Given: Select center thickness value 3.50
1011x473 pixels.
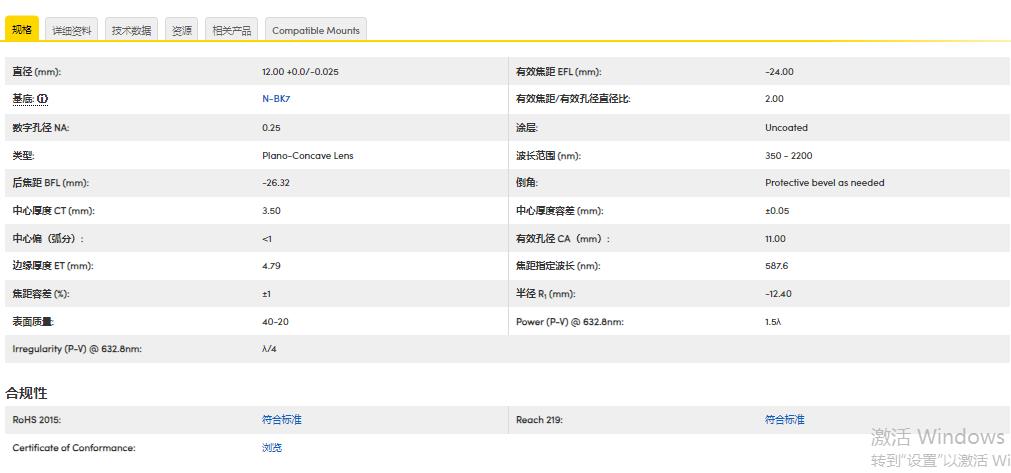Looking at the screenshot, I should (271, 211).
